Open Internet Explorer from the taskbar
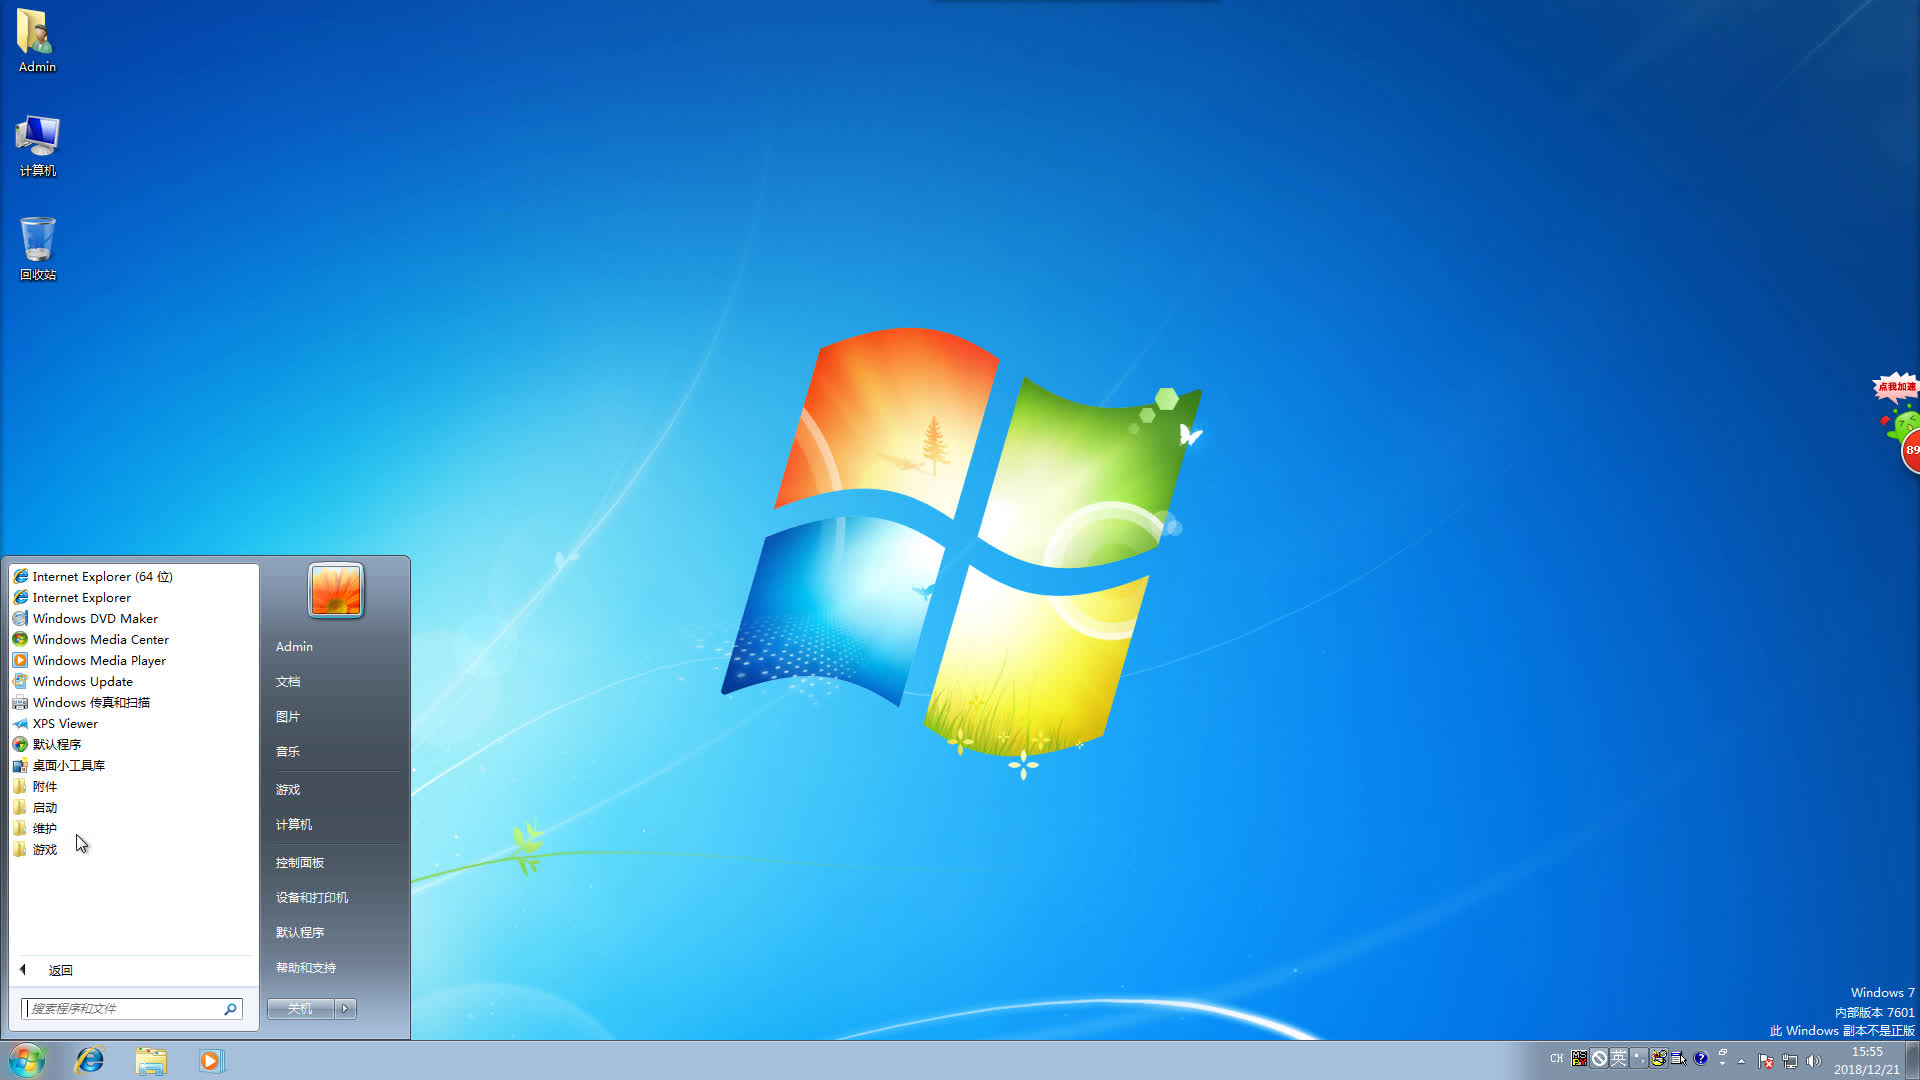The width and height of the screenshot is (1920, 1080). [90, 1060]
